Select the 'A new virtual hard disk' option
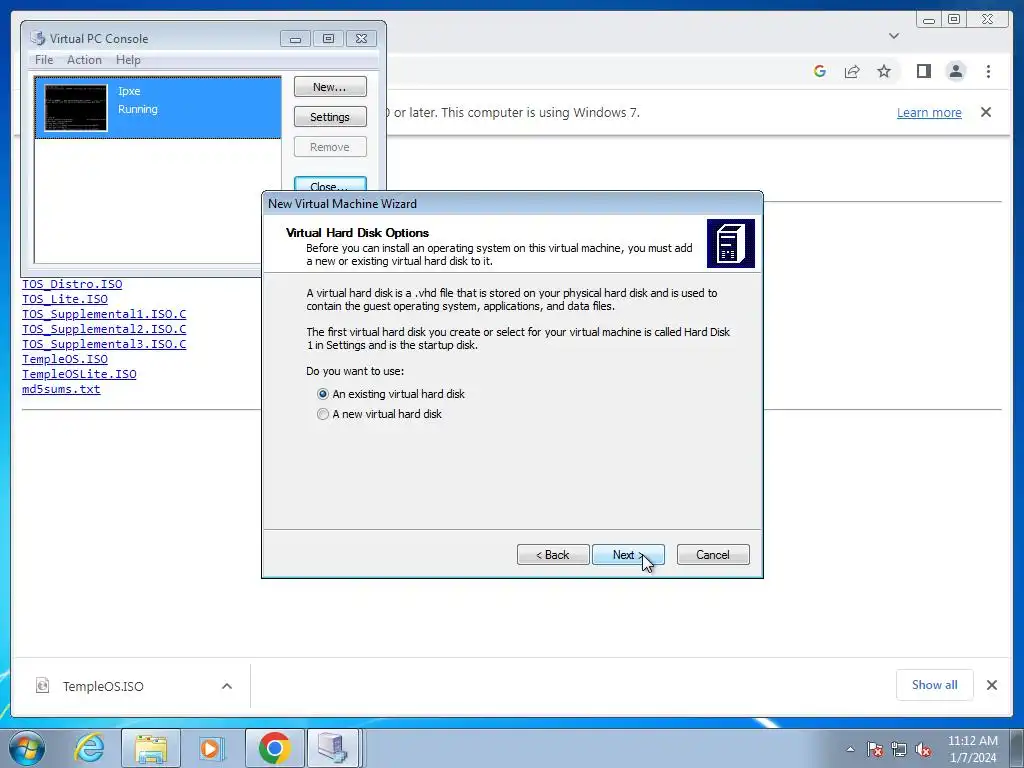The width and height of the screenshot is (1024, 768). [x=379, y=414]
